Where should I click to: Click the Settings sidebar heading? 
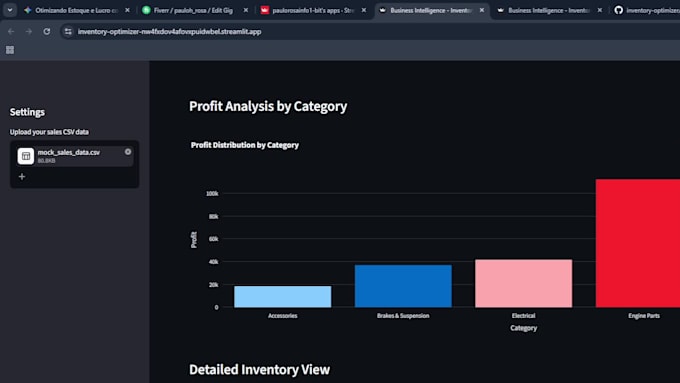[27, 112]
